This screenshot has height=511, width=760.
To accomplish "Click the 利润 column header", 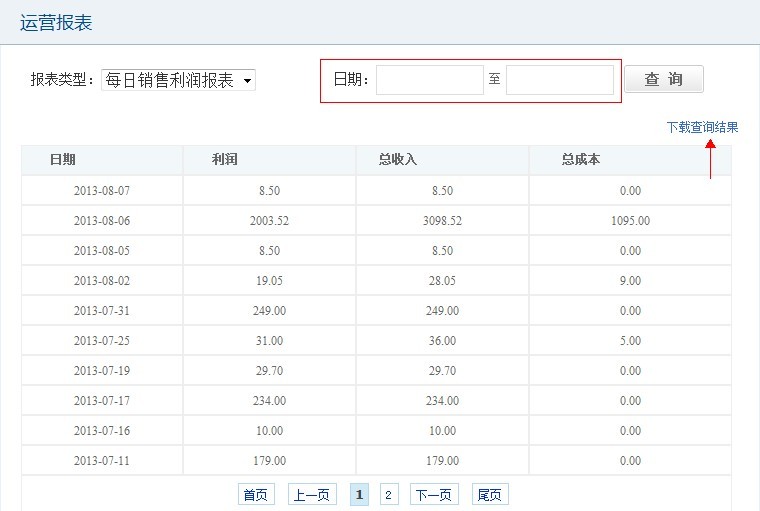I will click(224, 160).
